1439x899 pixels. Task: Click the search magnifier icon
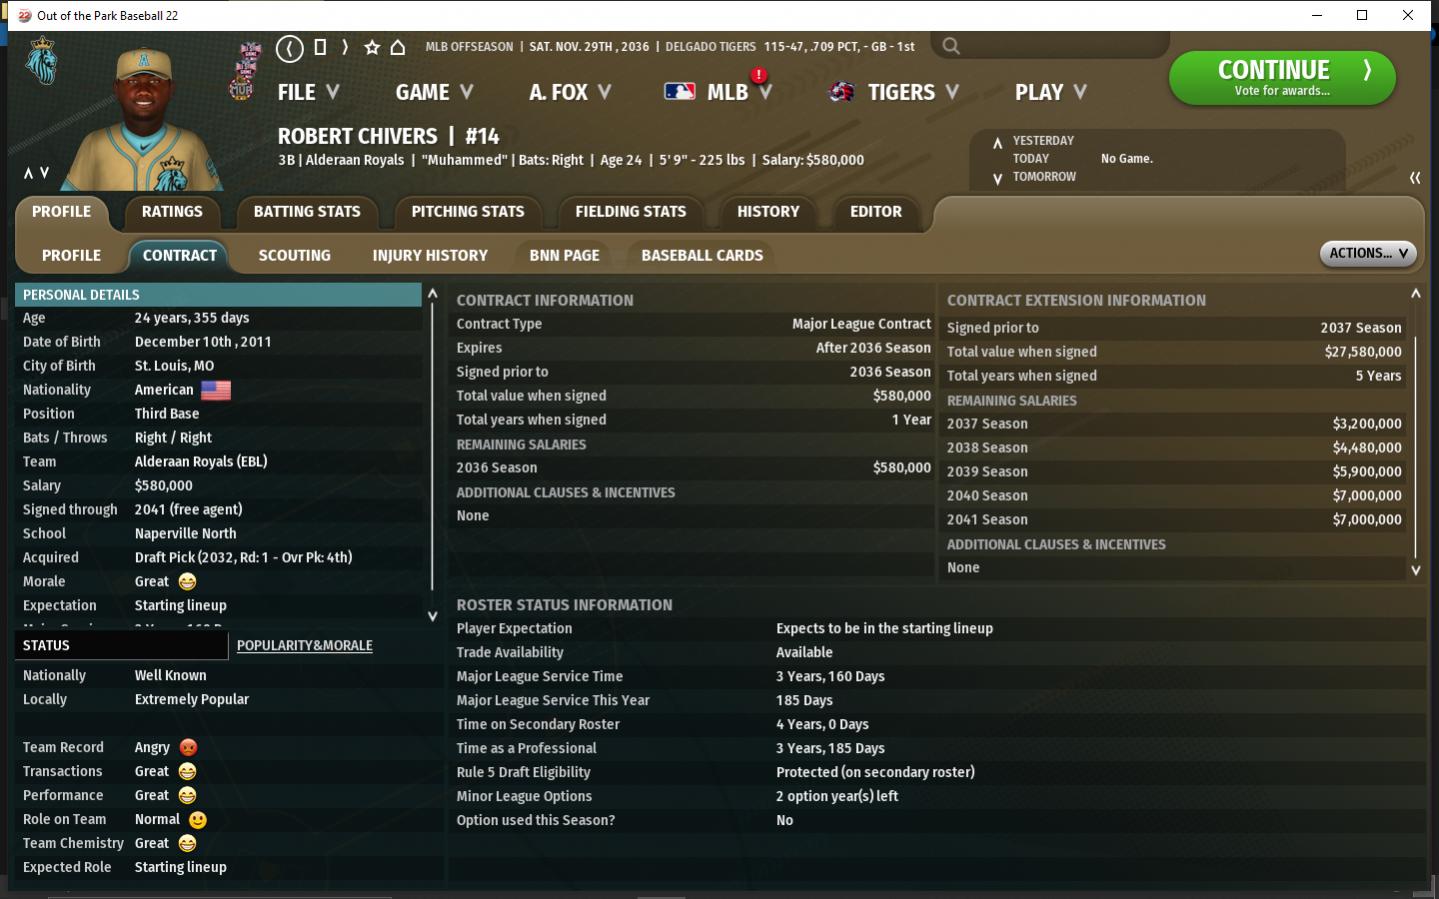[x=951, y=46]
